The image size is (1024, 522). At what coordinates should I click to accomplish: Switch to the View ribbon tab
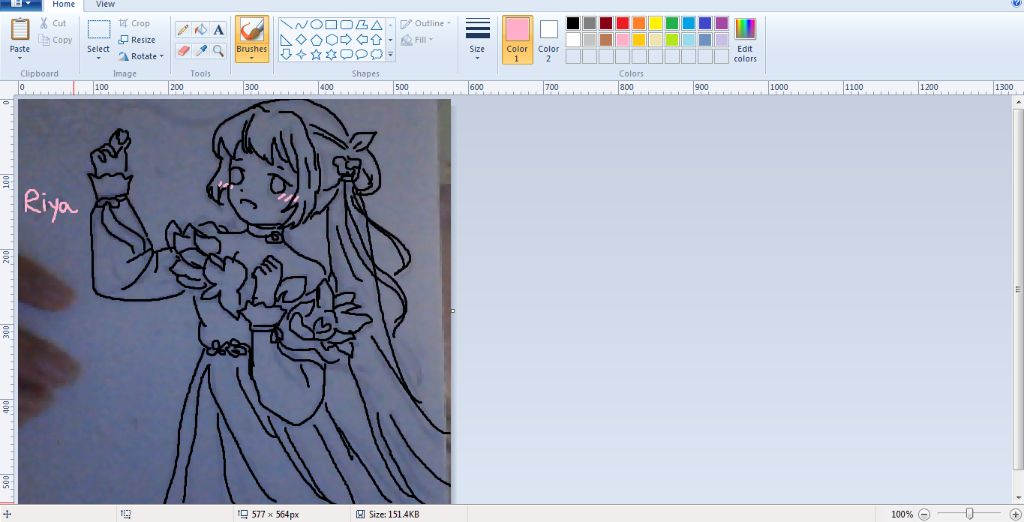coord(105,5)
